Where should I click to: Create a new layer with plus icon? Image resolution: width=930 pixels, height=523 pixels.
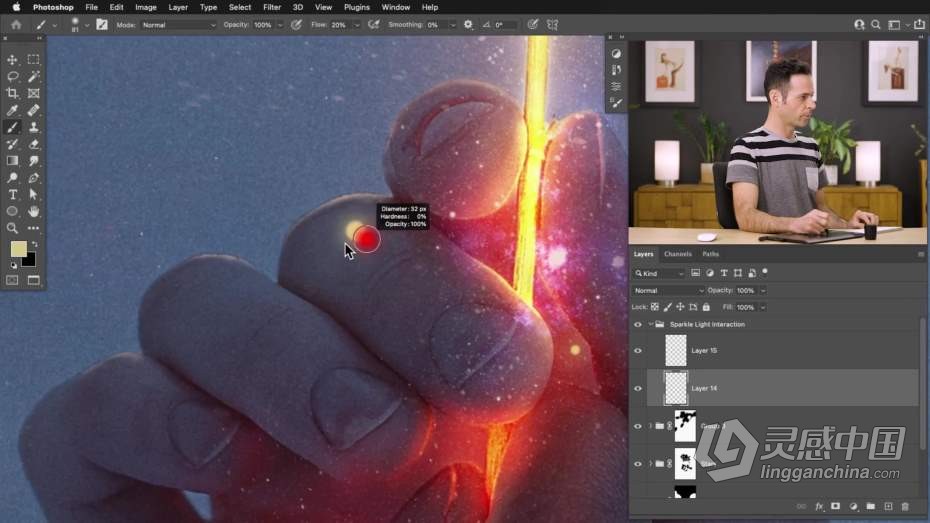pos(888,506)
